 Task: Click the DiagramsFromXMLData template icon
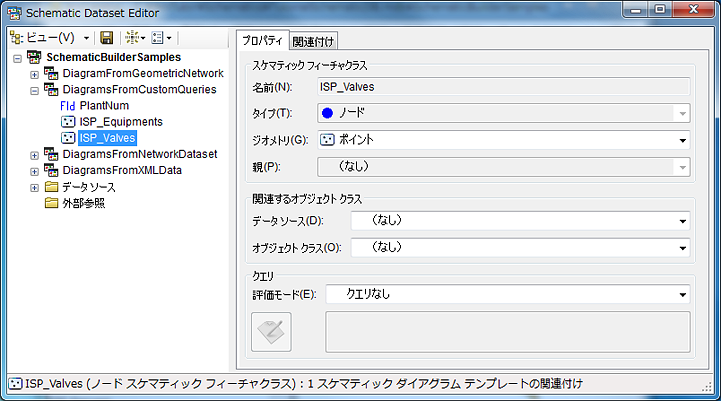click(x=51, y=170)
